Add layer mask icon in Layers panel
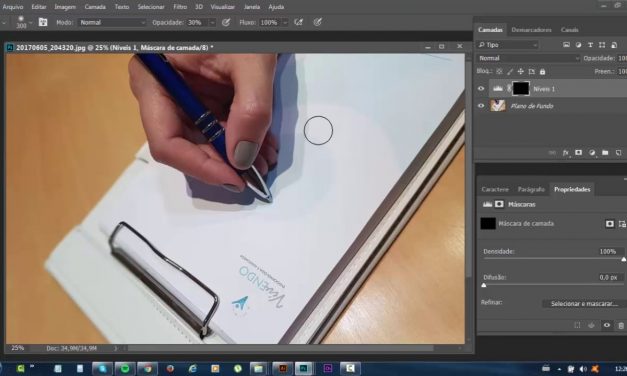627x376 pixels. point(578,153)
